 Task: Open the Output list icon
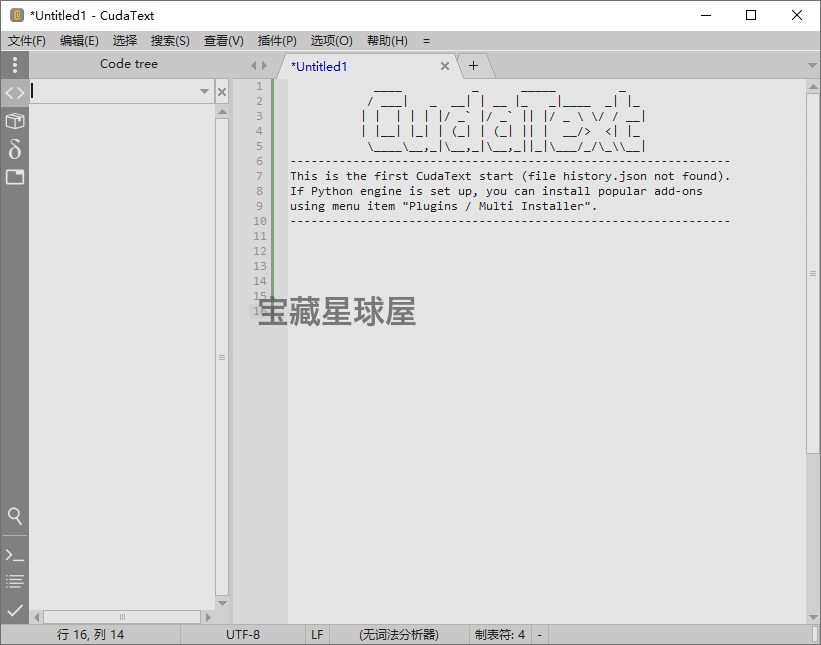(15, 582)
